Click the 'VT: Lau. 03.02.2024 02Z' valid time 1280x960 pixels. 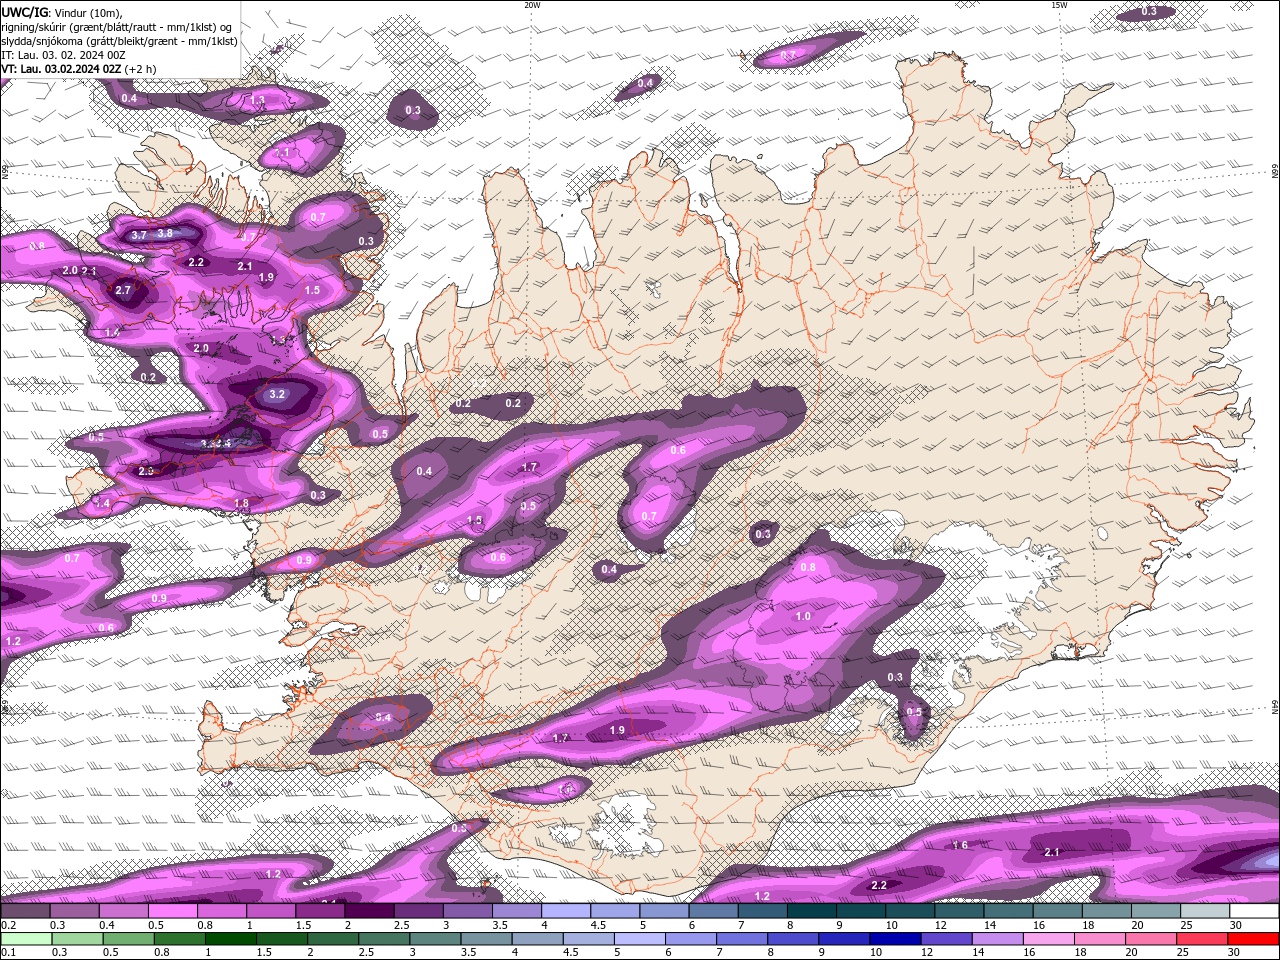click(62, 69)
